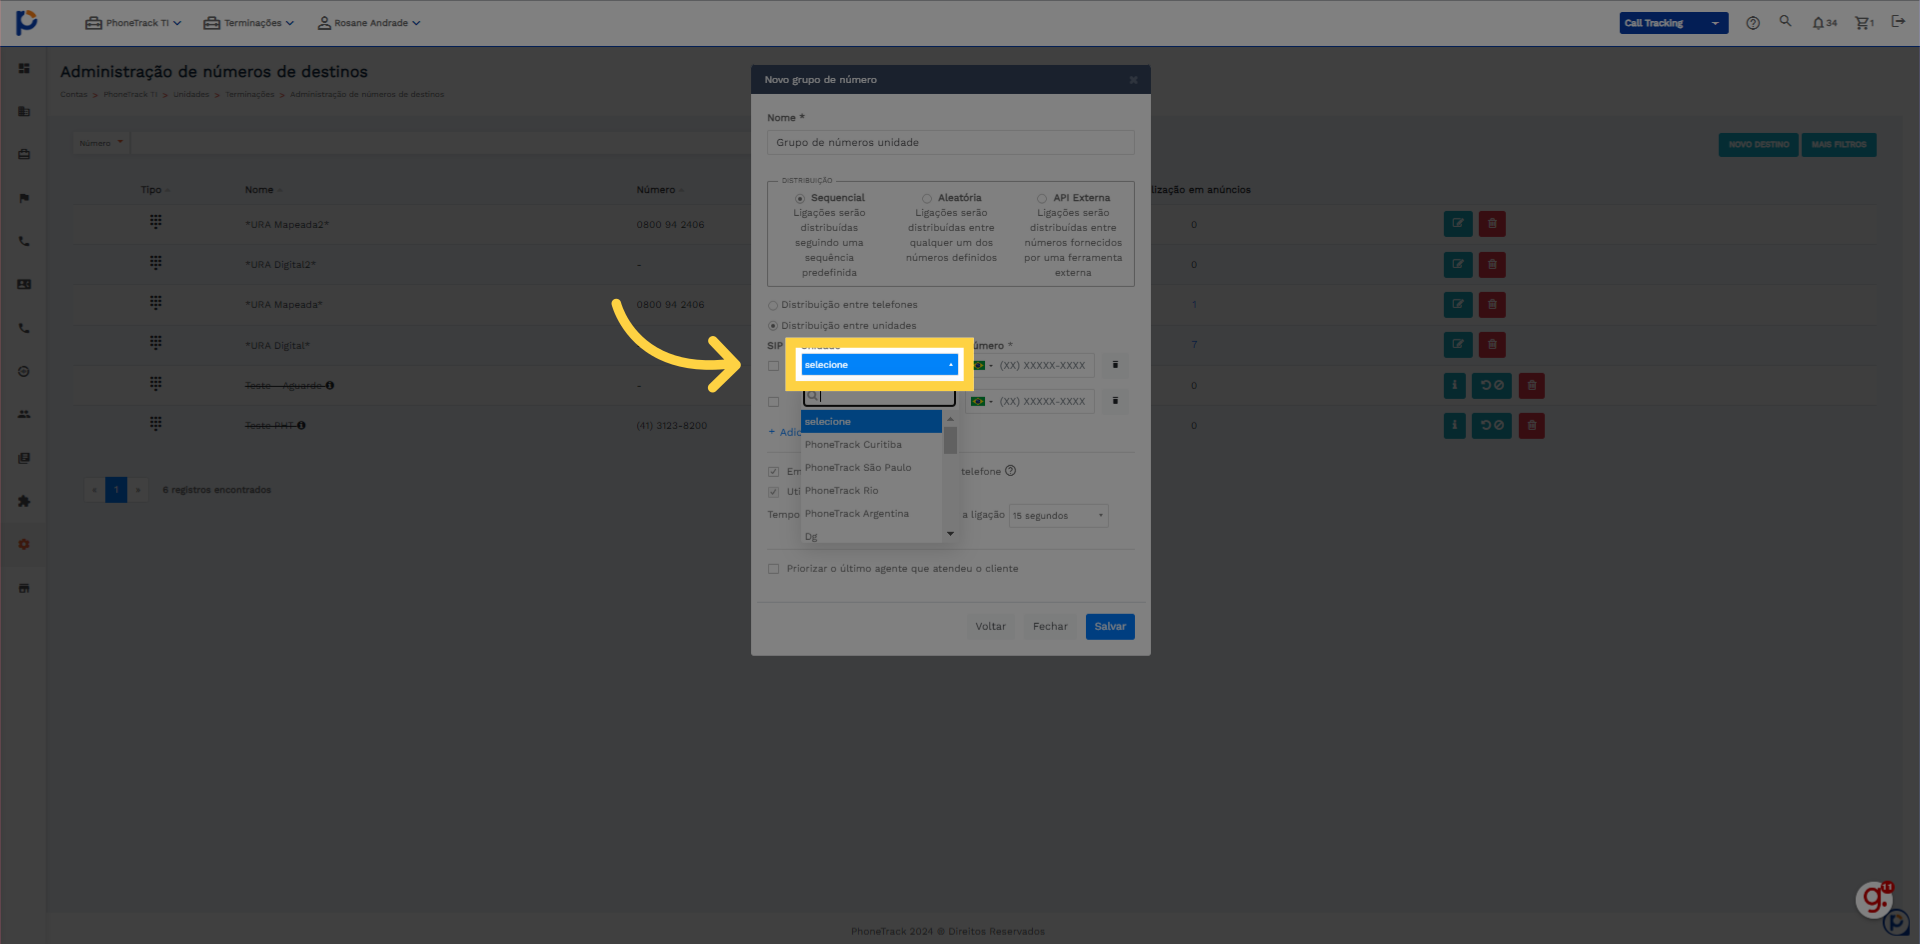Open the help question-mark icon in header
Viewport: 1920px width, 944px height.
[1753, 23]
